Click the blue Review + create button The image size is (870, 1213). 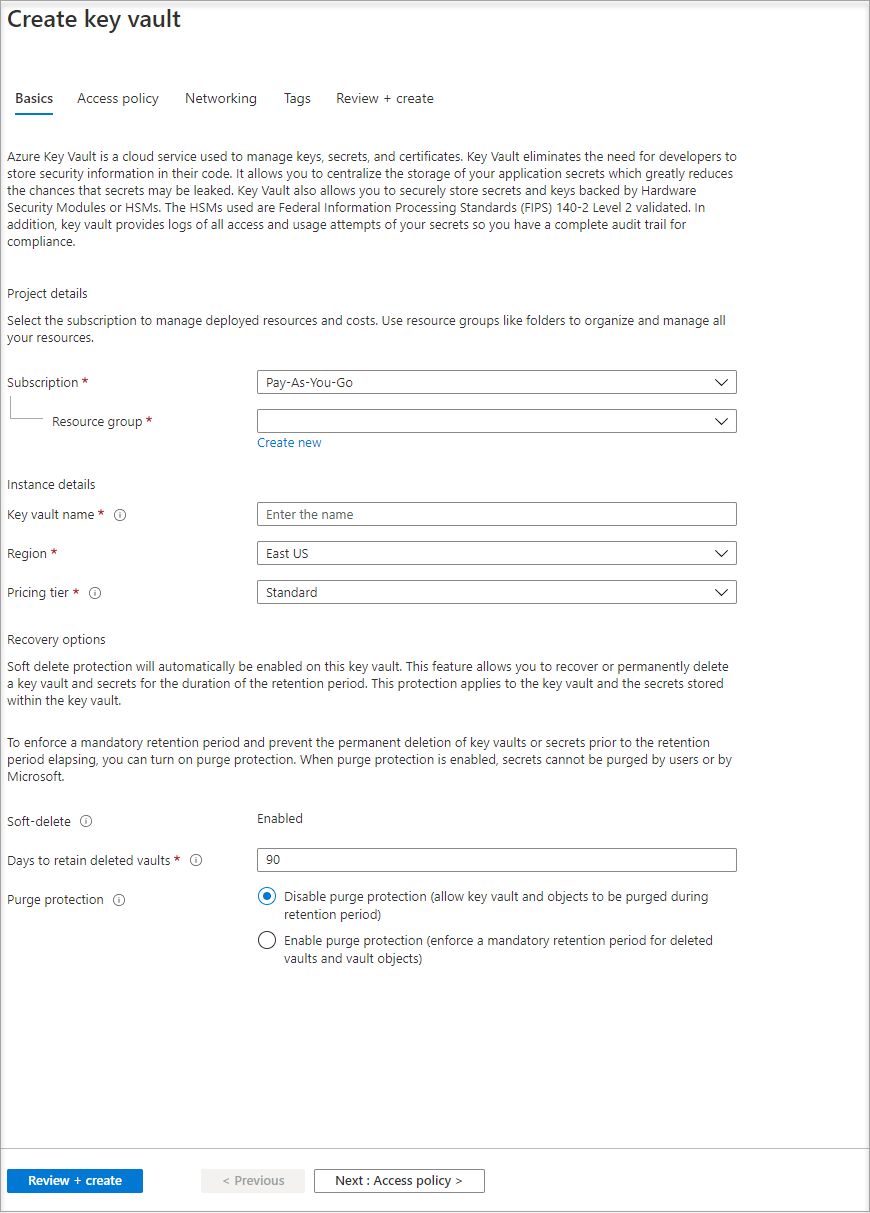pyautogui.click(x=74, y=1181)
